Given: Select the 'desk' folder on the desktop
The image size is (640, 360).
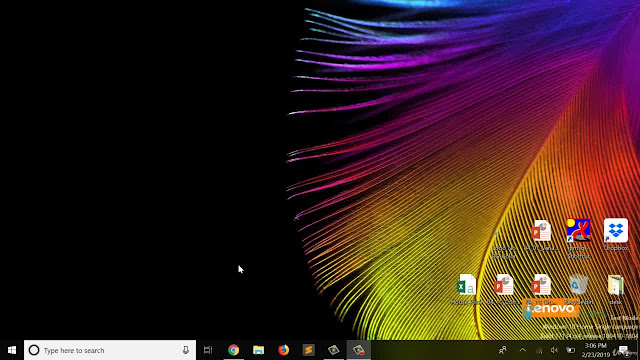Looking at the screenshot, I should coord(616,289).
